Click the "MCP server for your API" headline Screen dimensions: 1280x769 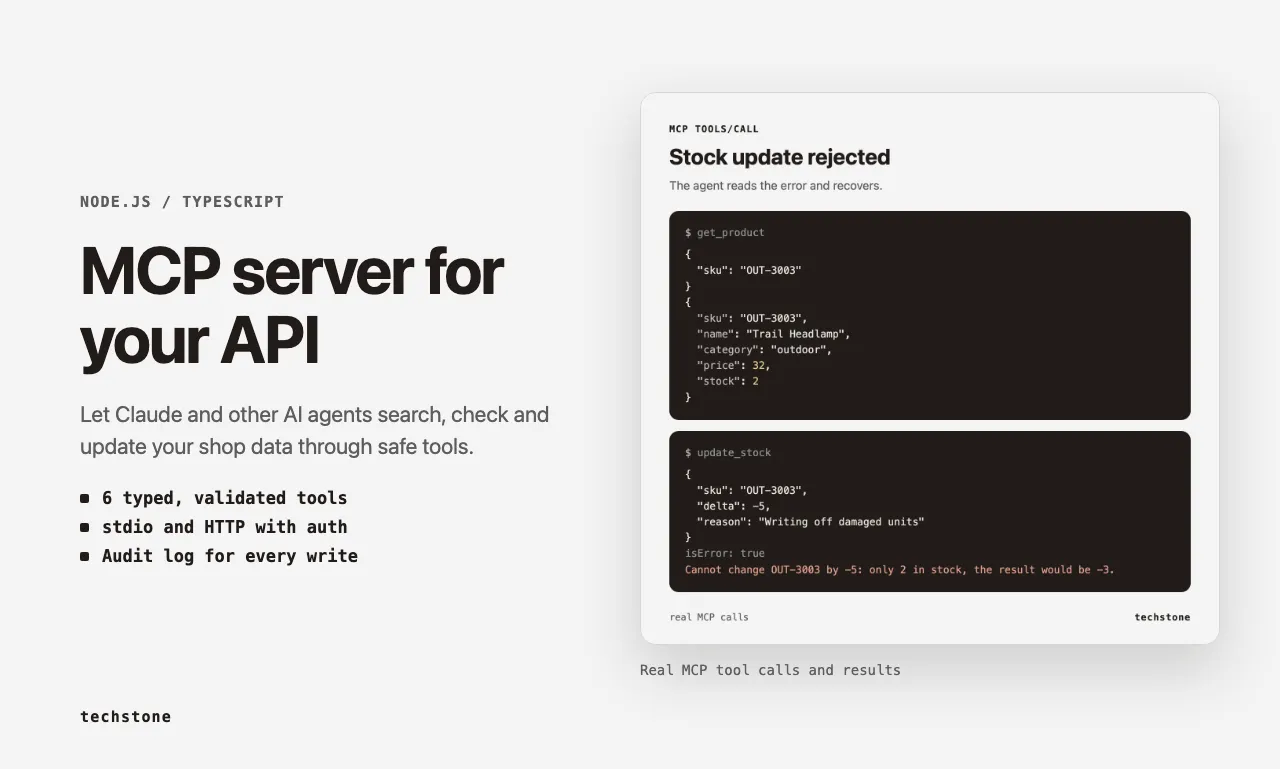[292, 306]
